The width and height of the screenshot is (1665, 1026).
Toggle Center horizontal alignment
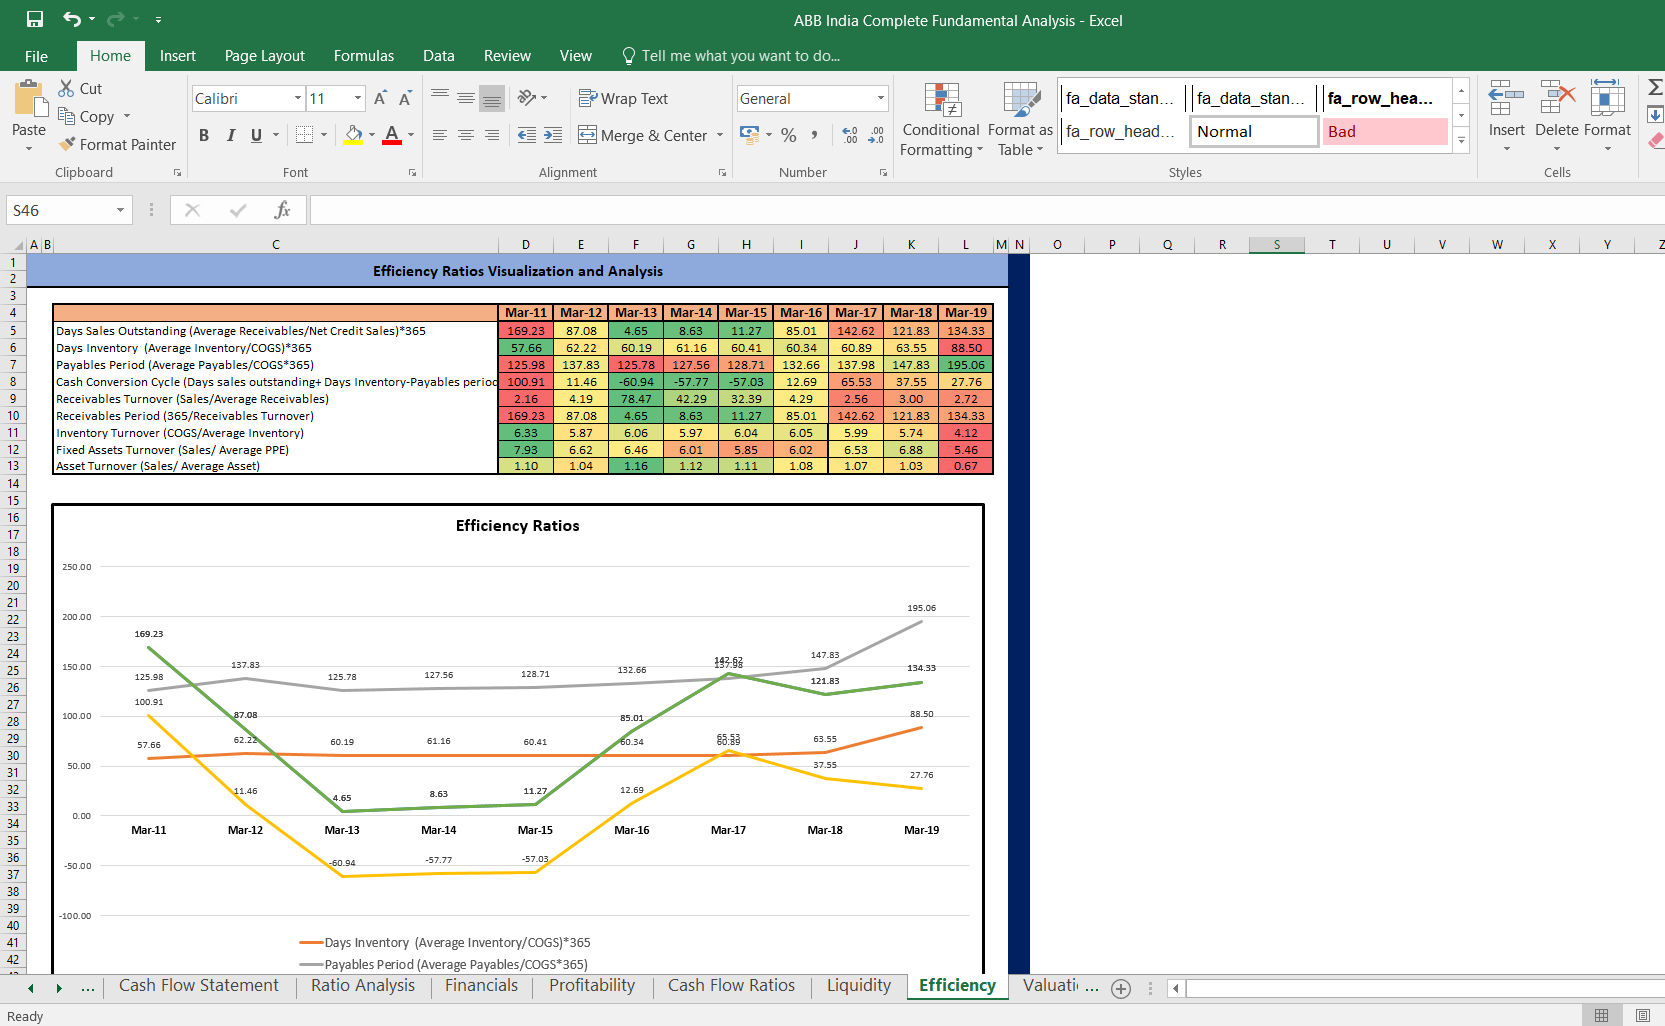point(466,135)
